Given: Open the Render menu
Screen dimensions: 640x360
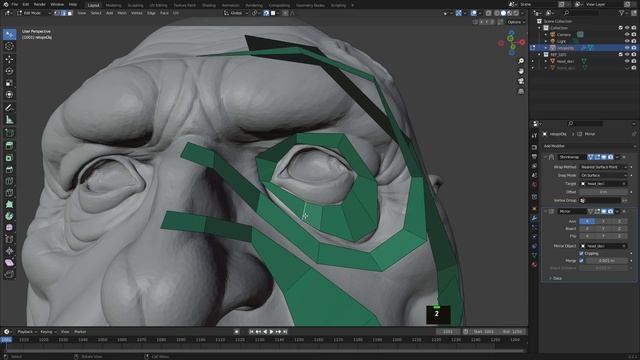Looking at the screenshot, I should coord(40,4).
